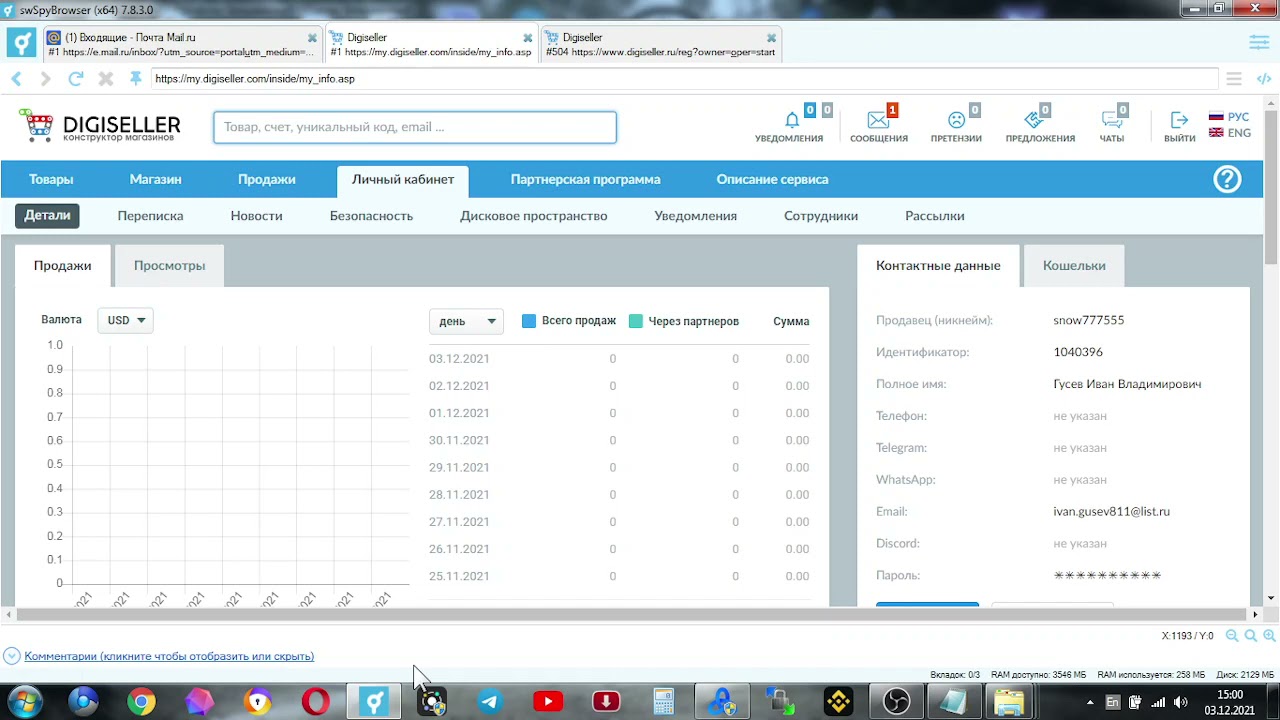
Task: Switch language to РУС
Action: tap(1229, 117)
